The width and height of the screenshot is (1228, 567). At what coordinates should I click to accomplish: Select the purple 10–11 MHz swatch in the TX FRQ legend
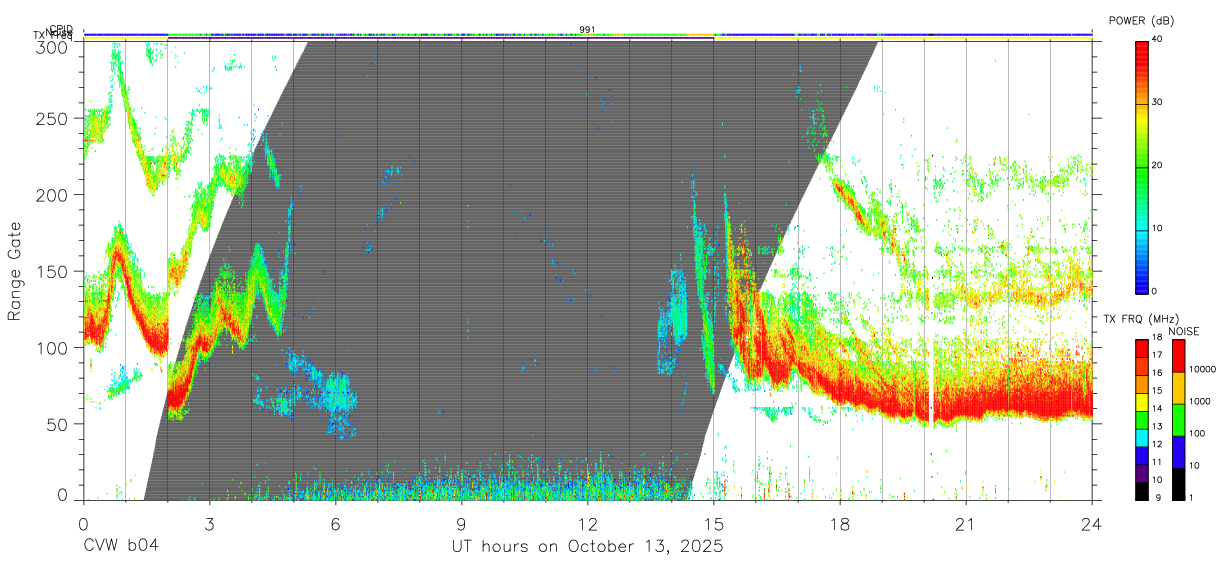tap(1141, 474)
